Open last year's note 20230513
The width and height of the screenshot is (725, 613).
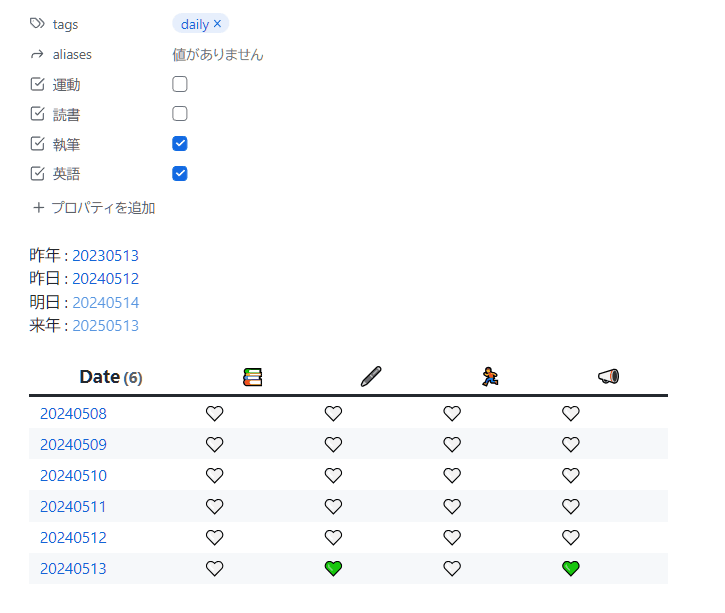(x=105, y=255)
